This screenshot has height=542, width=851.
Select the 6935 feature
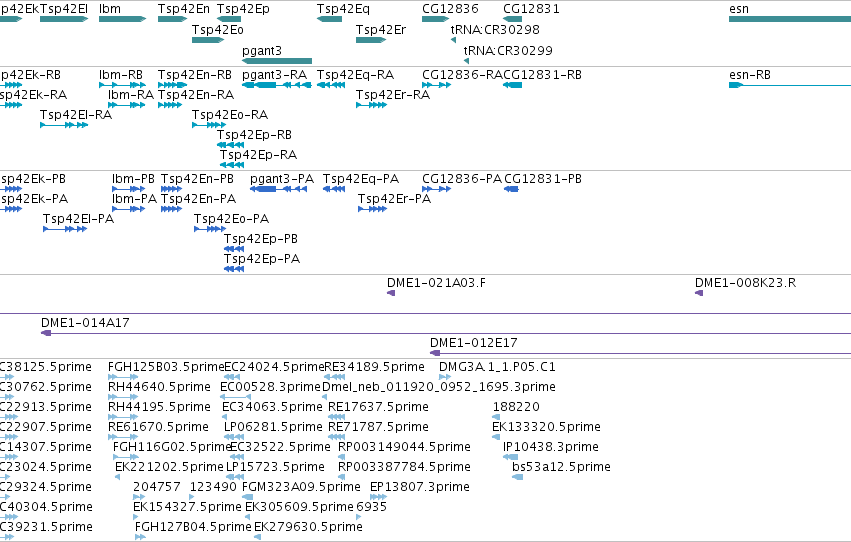(x=359, y=517)
